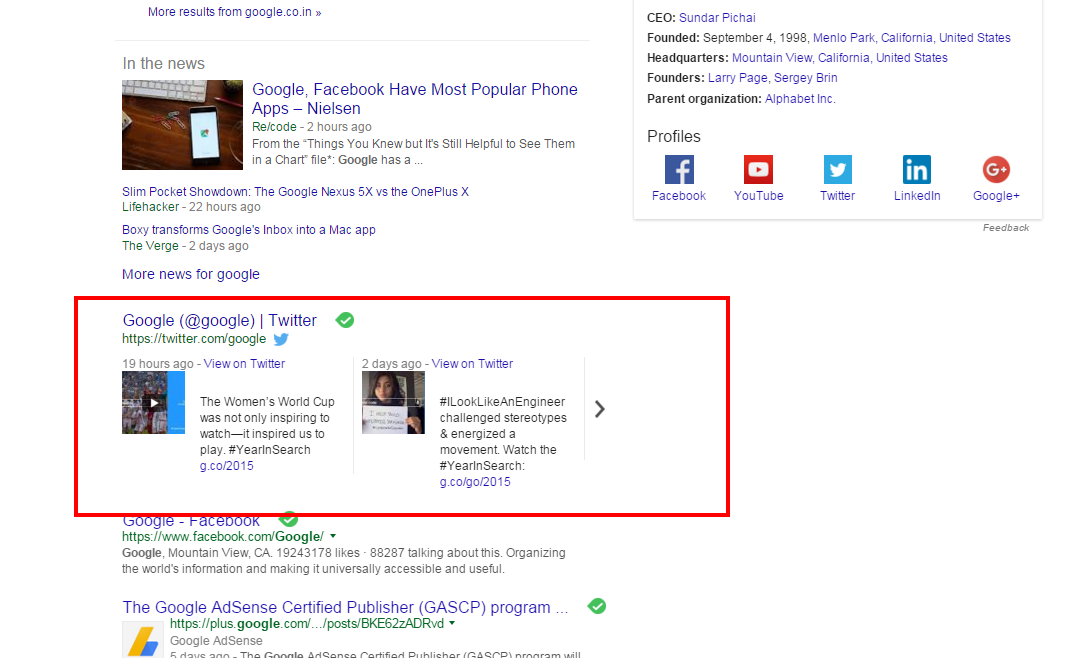Click the 'Feedback' link under knowledge panel
This screenshot has height=658, width=1070.
point(1006,228)
